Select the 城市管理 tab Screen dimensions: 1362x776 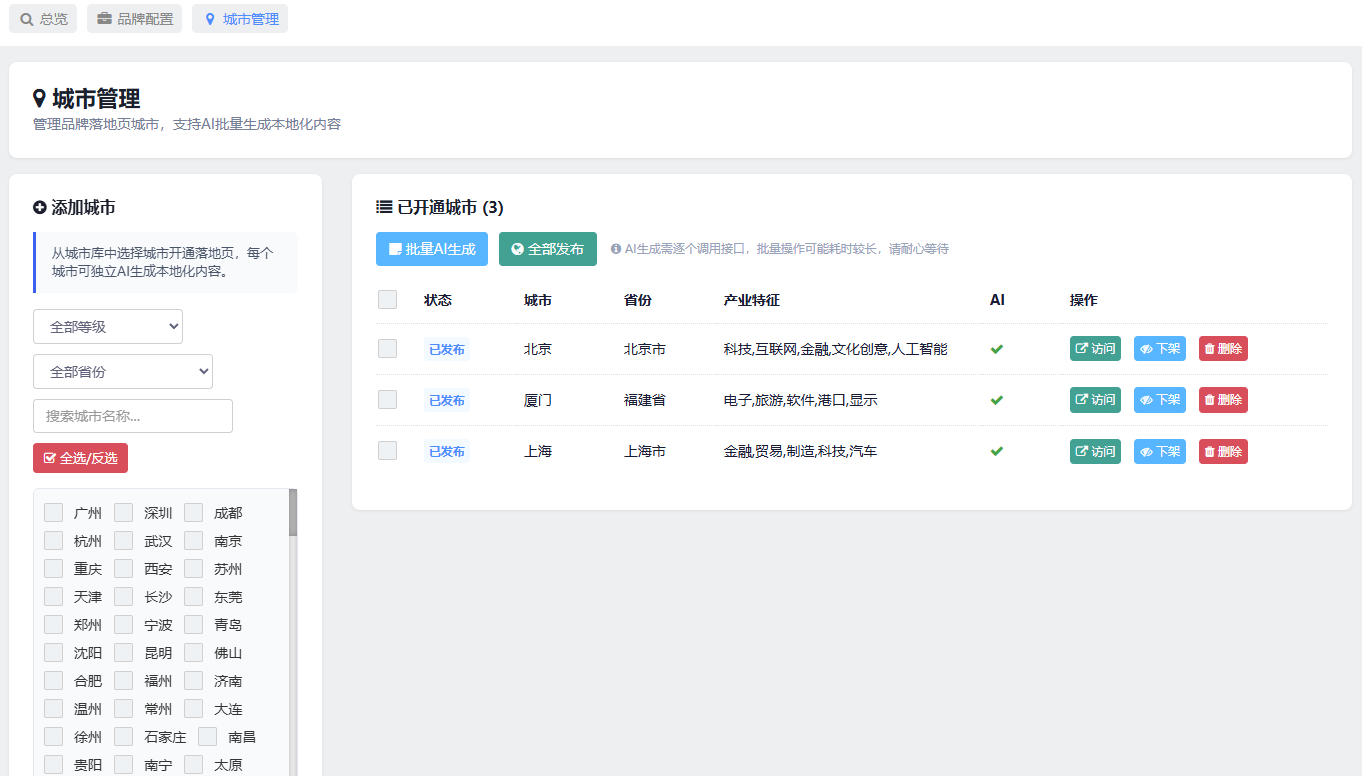[240, 19]
